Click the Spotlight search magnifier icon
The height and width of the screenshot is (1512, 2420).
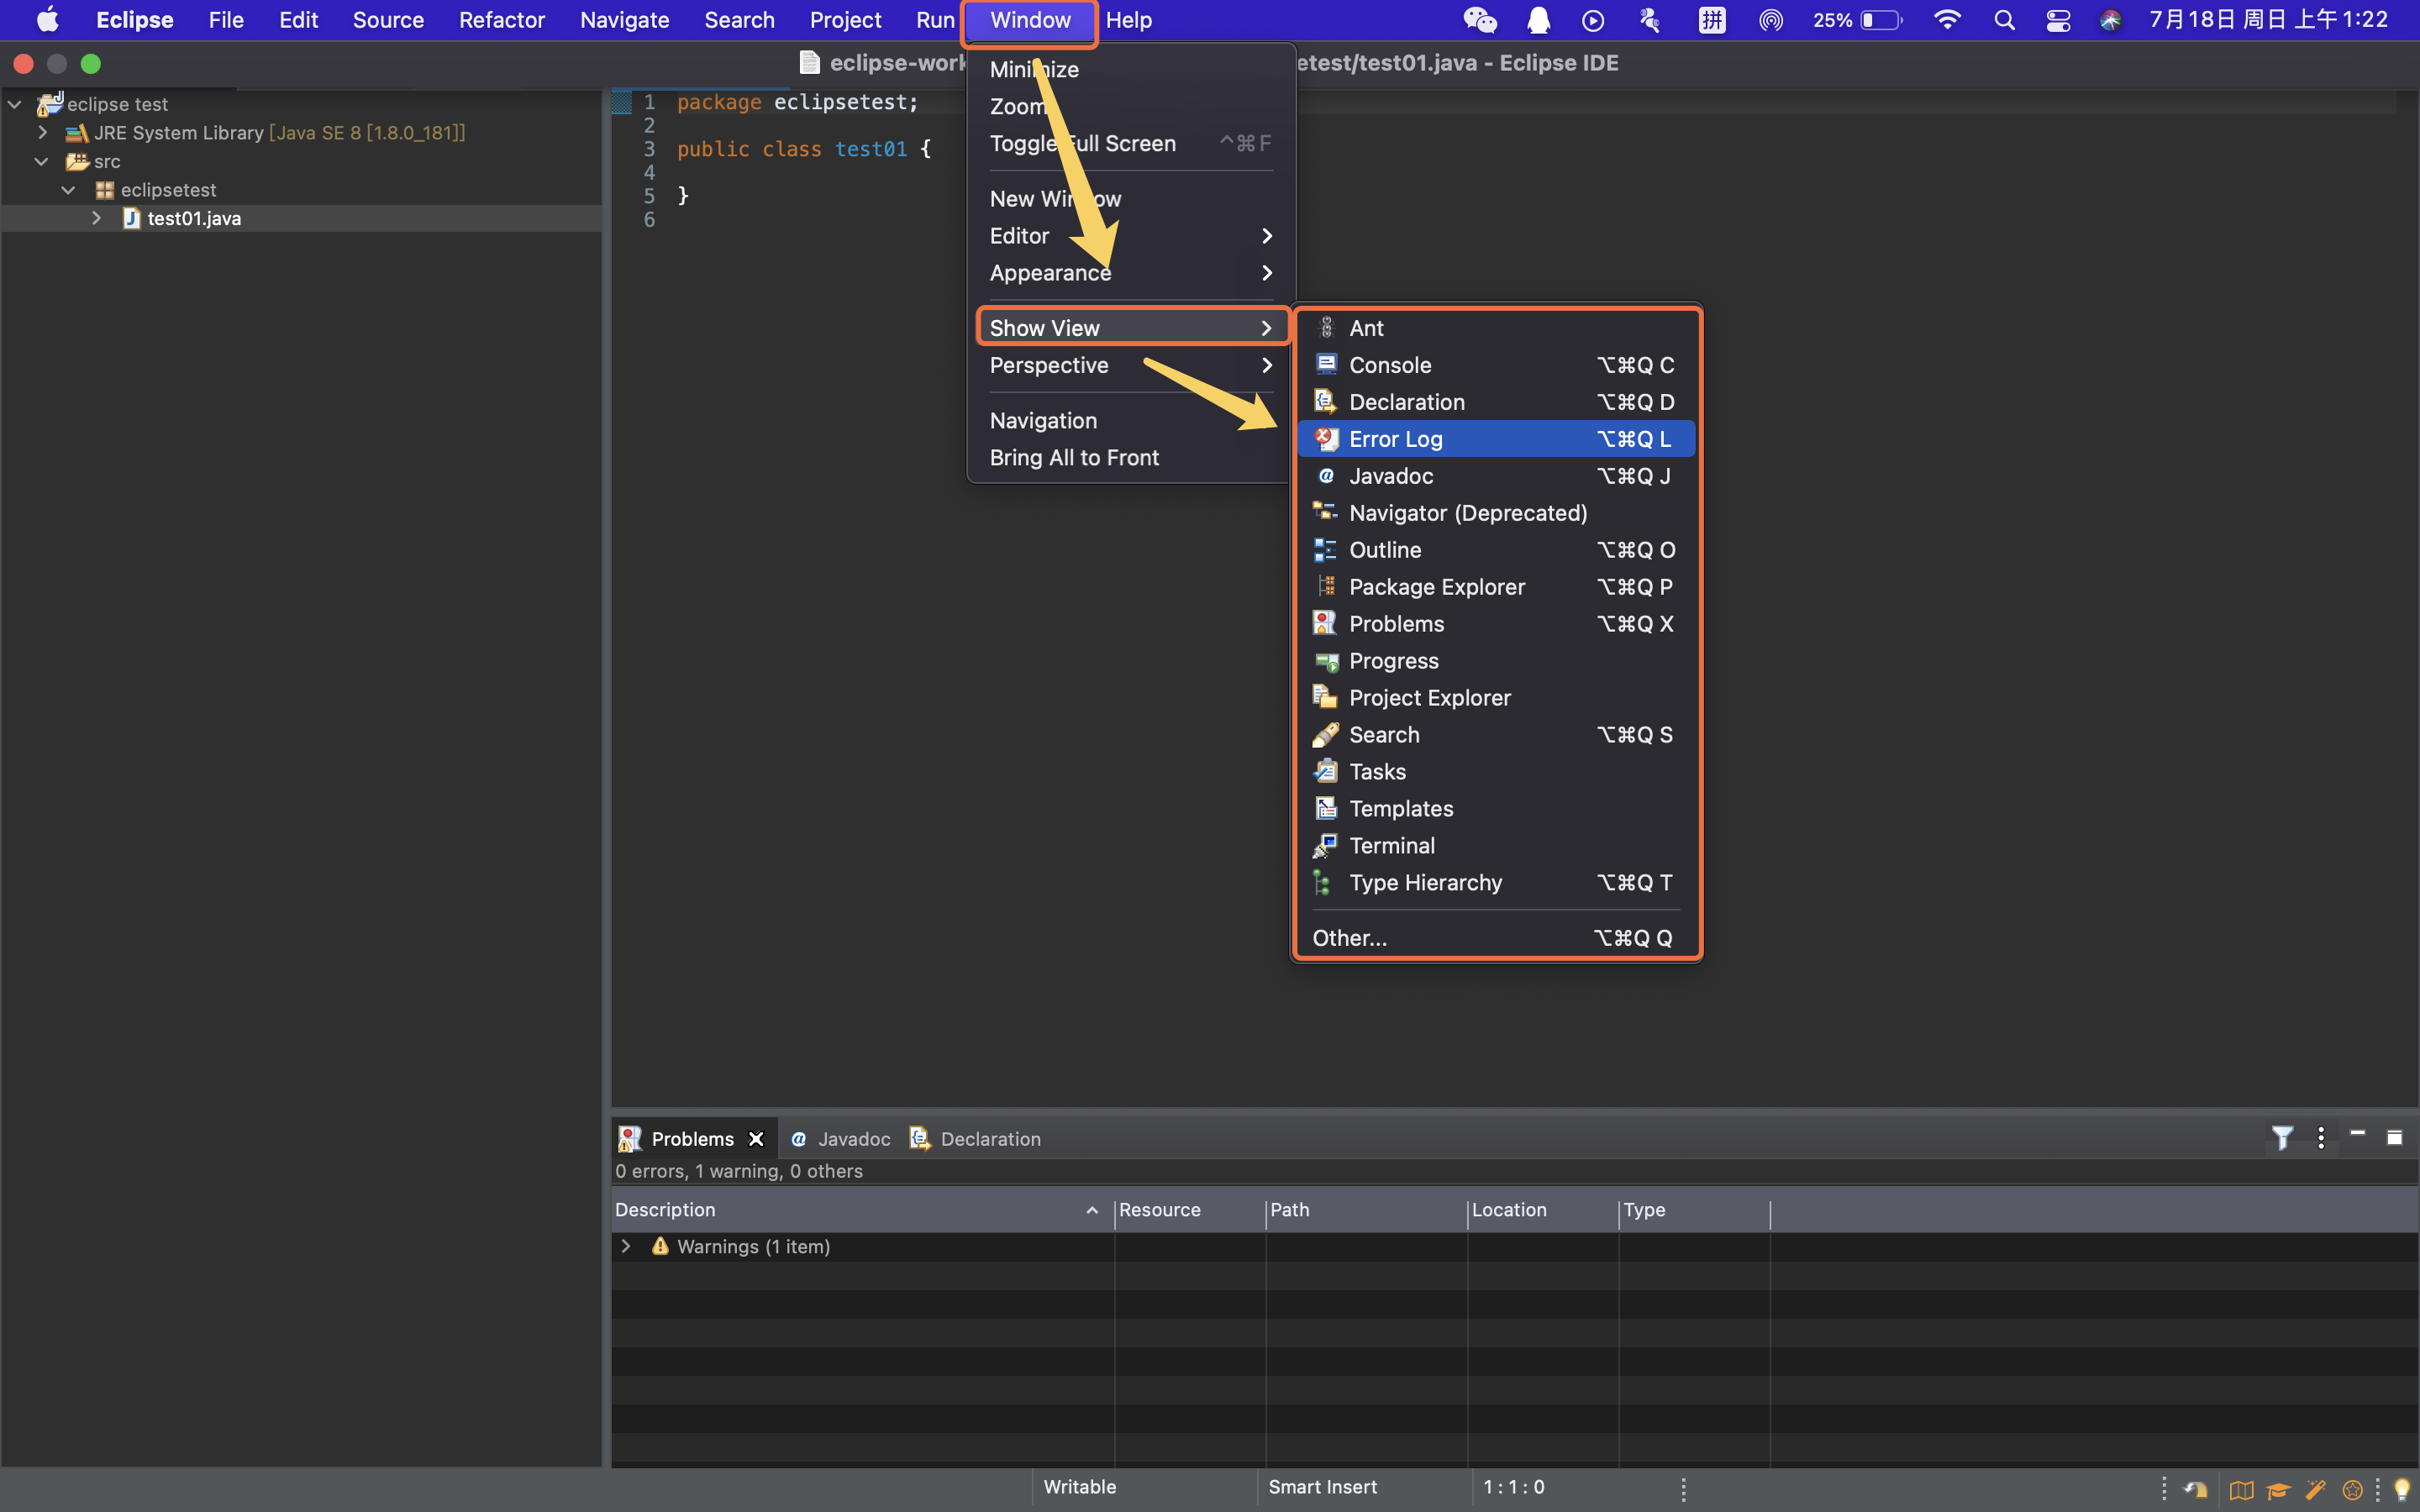pos(2004,20)
